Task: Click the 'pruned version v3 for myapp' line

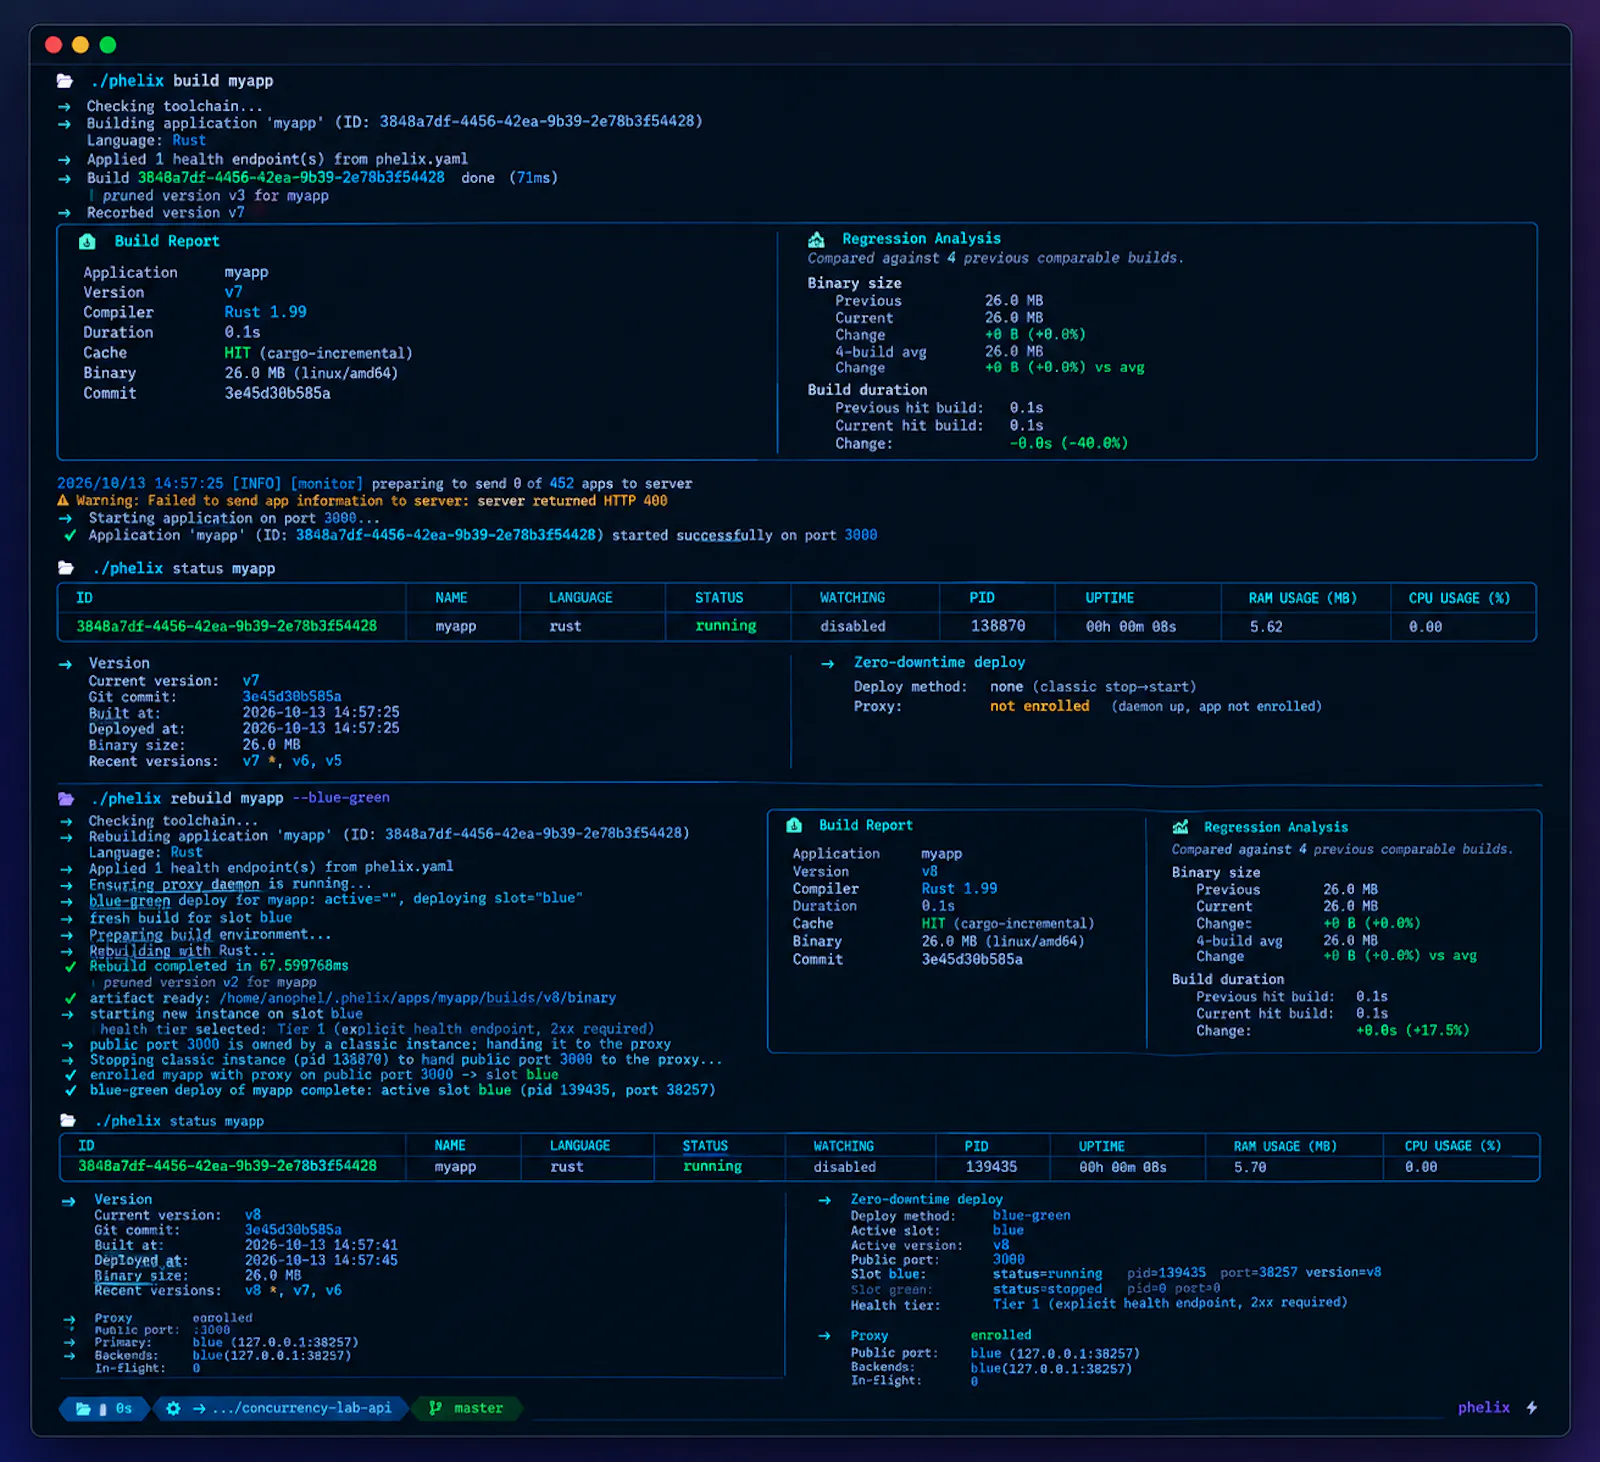Action: 216,196
